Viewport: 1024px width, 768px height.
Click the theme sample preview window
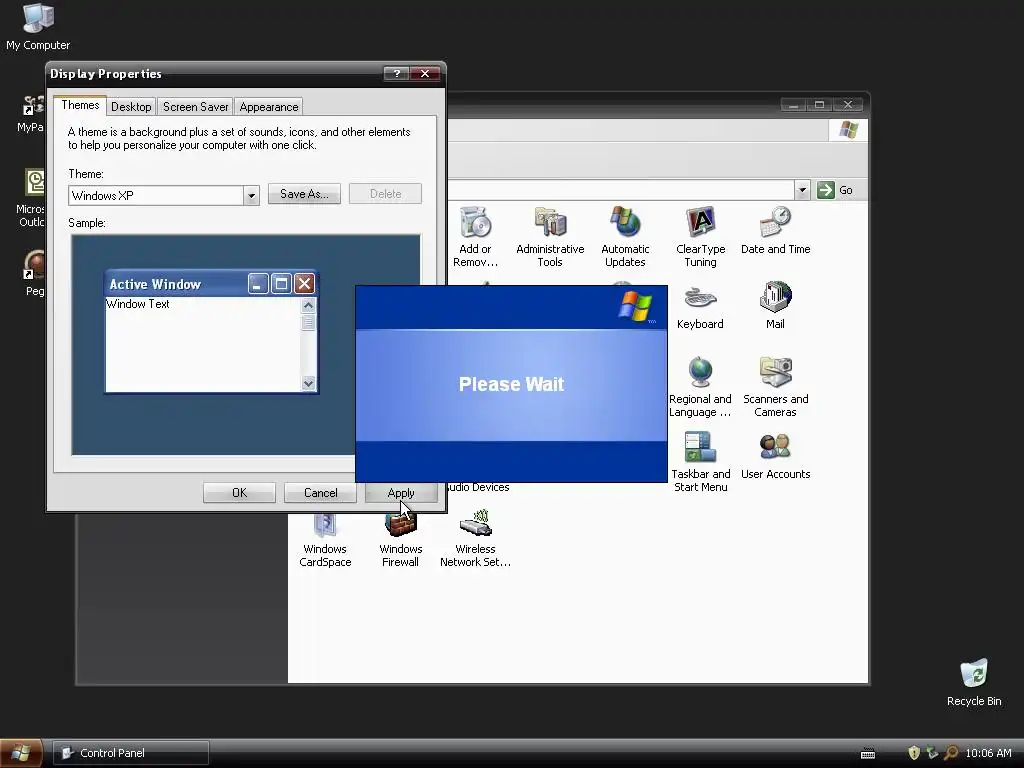point(212,332)
